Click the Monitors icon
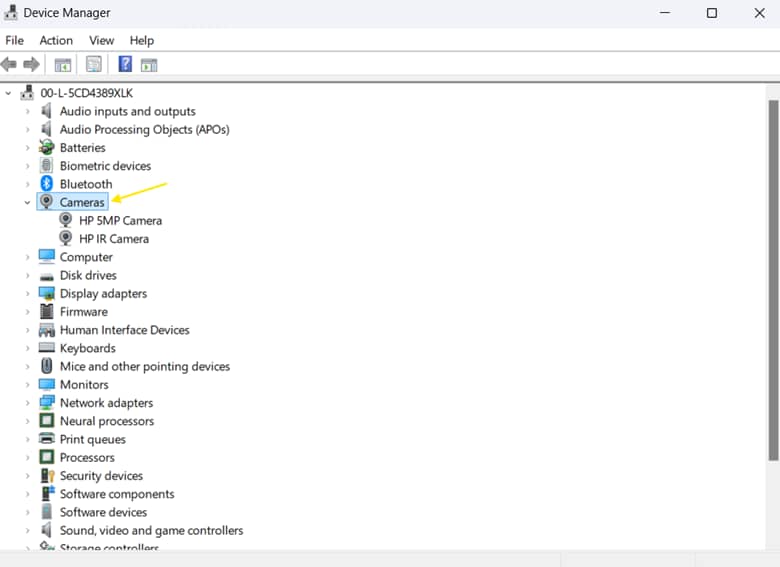The image size is (780, 567). (47, 384)
